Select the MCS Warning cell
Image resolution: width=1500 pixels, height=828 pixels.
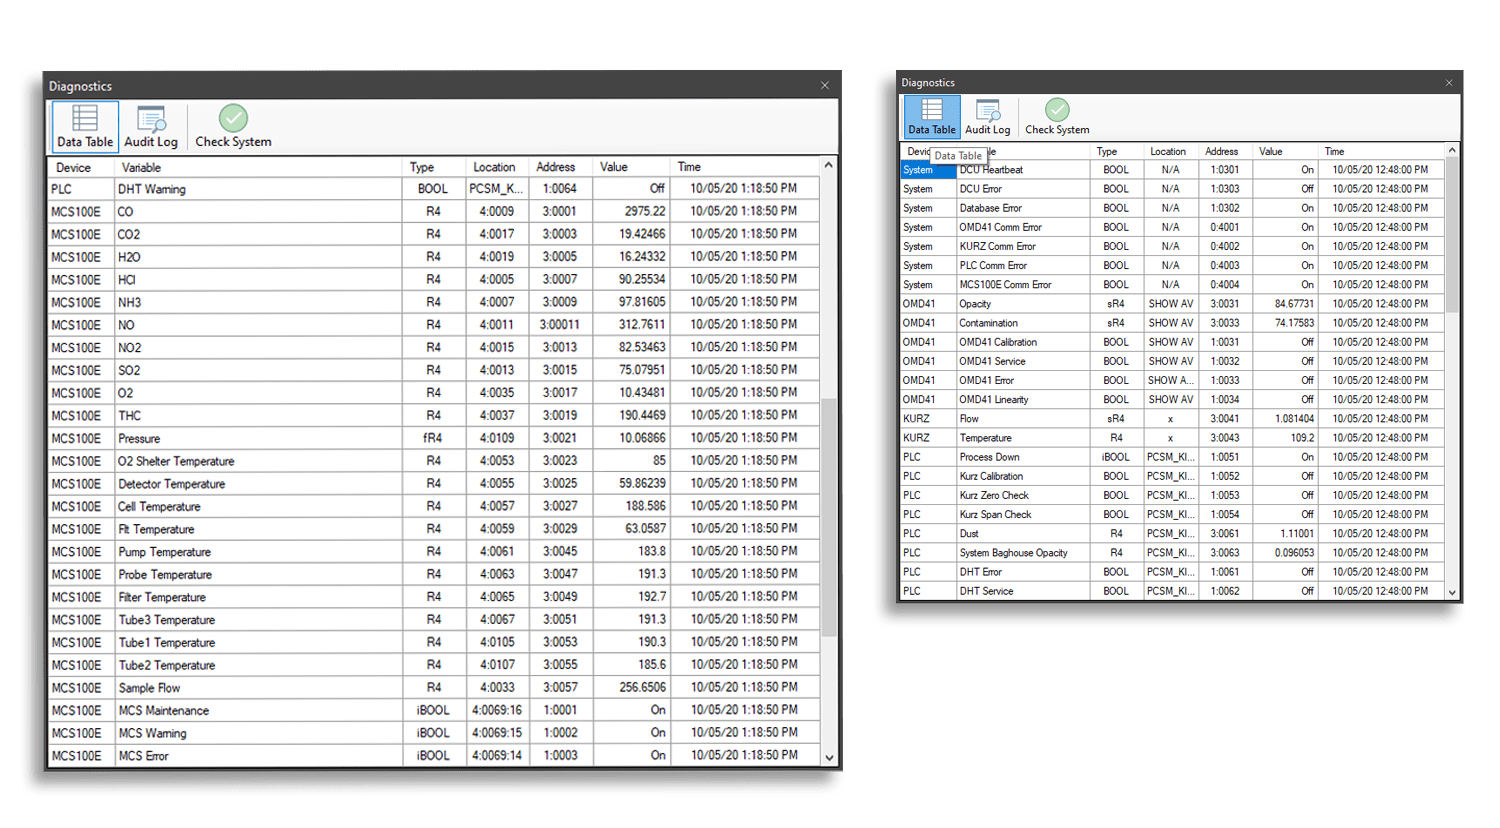258,733
